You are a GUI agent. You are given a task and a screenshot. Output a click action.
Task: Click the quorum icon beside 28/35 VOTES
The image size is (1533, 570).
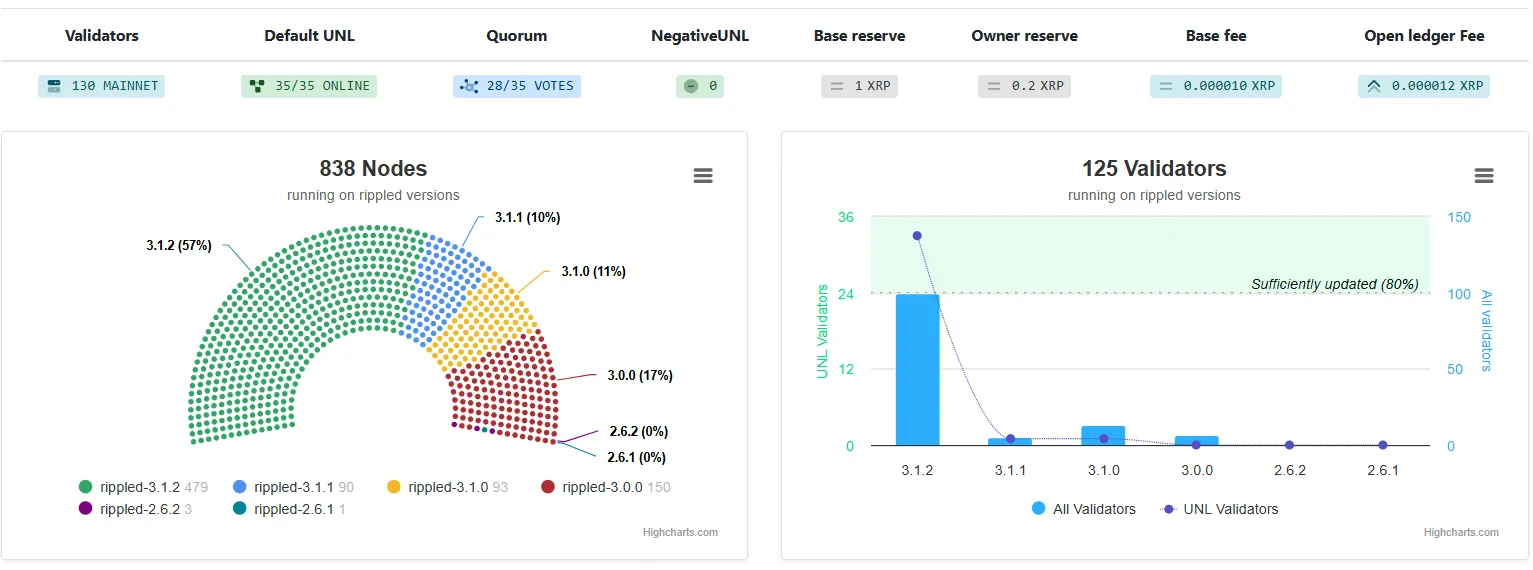pos(469,86)
